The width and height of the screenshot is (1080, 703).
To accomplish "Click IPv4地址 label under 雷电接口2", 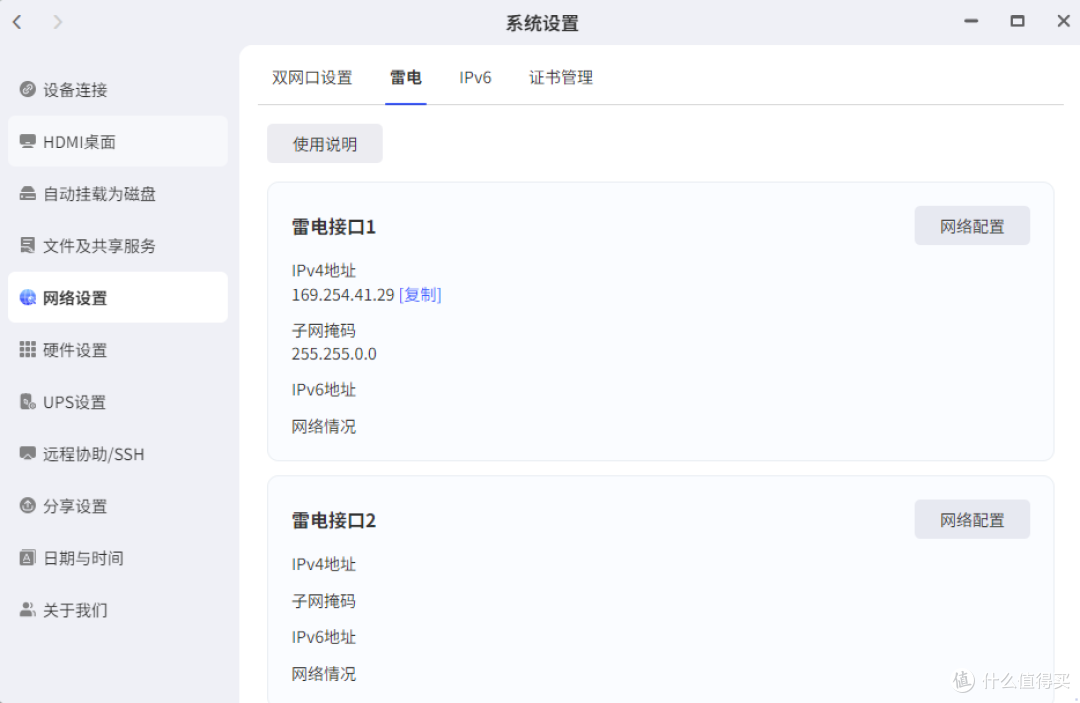I will [324, 564].
